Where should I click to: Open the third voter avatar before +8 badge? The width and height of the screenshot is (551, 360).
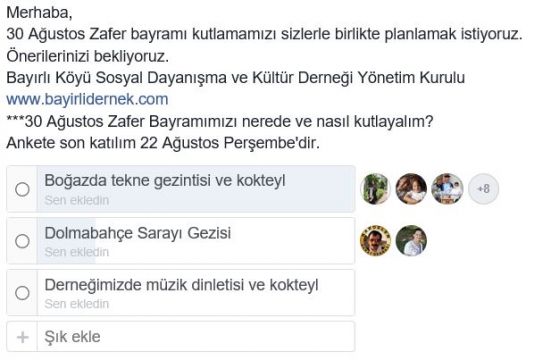[447, 189]
